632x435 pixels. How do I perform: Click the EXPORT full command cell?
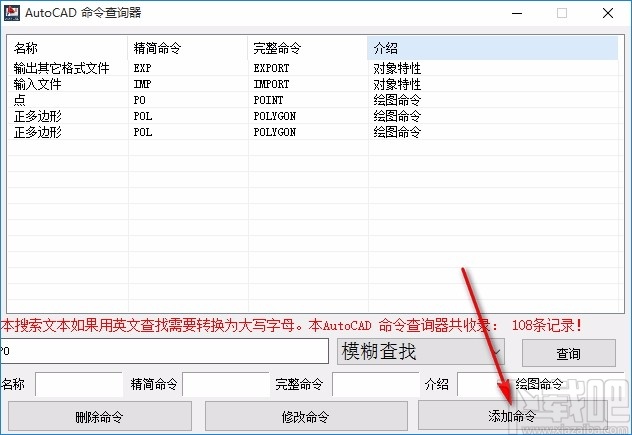coord(271,68)
